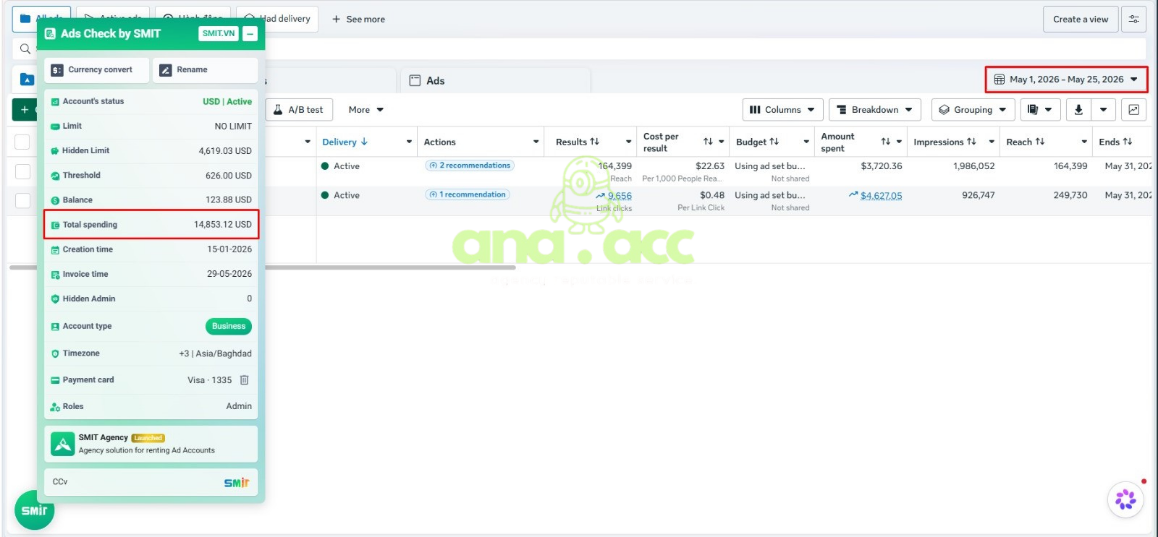Click the sort arrows on Results column
The width and height of the screenshot is (1158, 537).
594,142
